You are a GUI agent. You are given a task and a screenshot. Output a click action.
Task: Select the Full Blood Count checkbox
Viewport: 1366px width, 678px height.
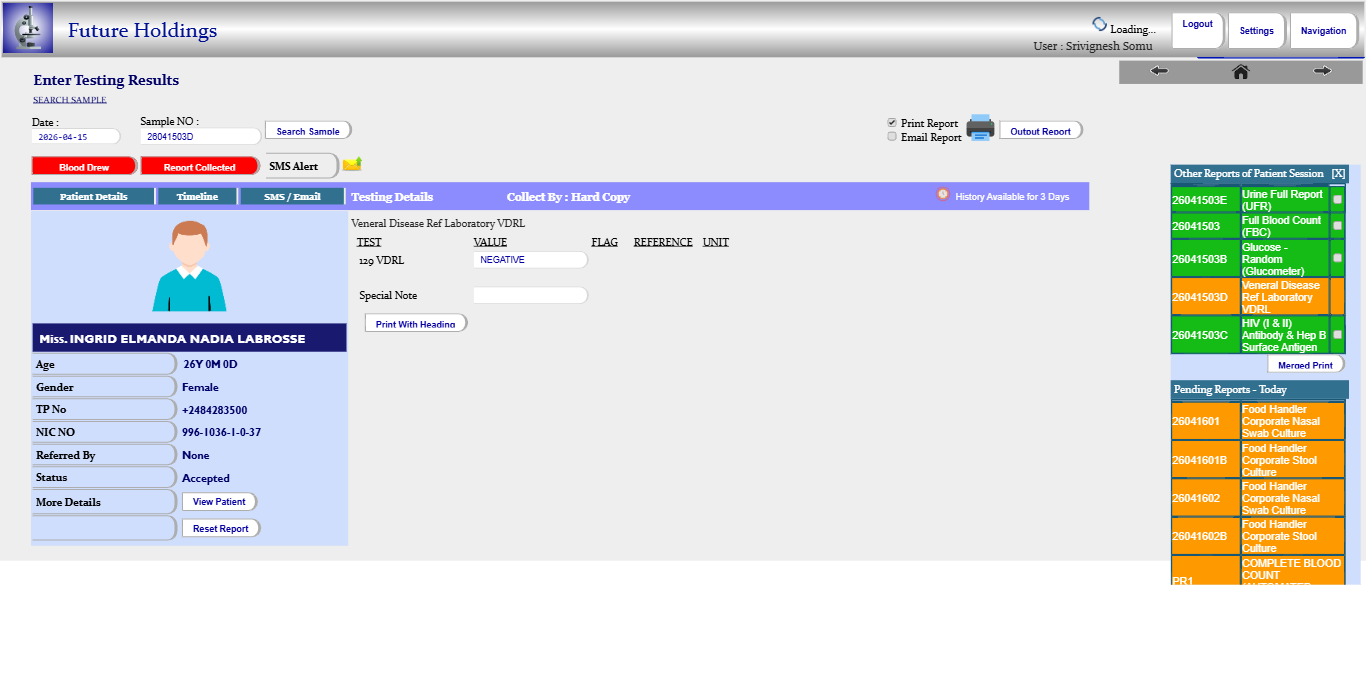click(1337, 226)
